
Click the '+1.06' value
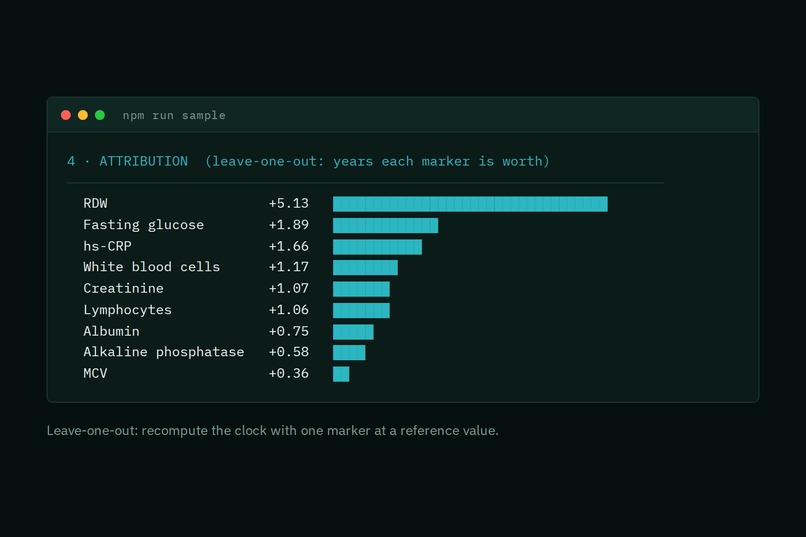[288, 310]
